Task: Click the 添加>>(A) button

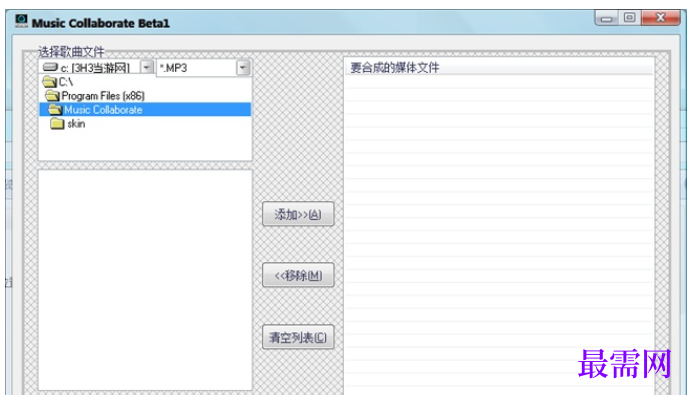Action: pyautogui.click(x=298, y=214)
